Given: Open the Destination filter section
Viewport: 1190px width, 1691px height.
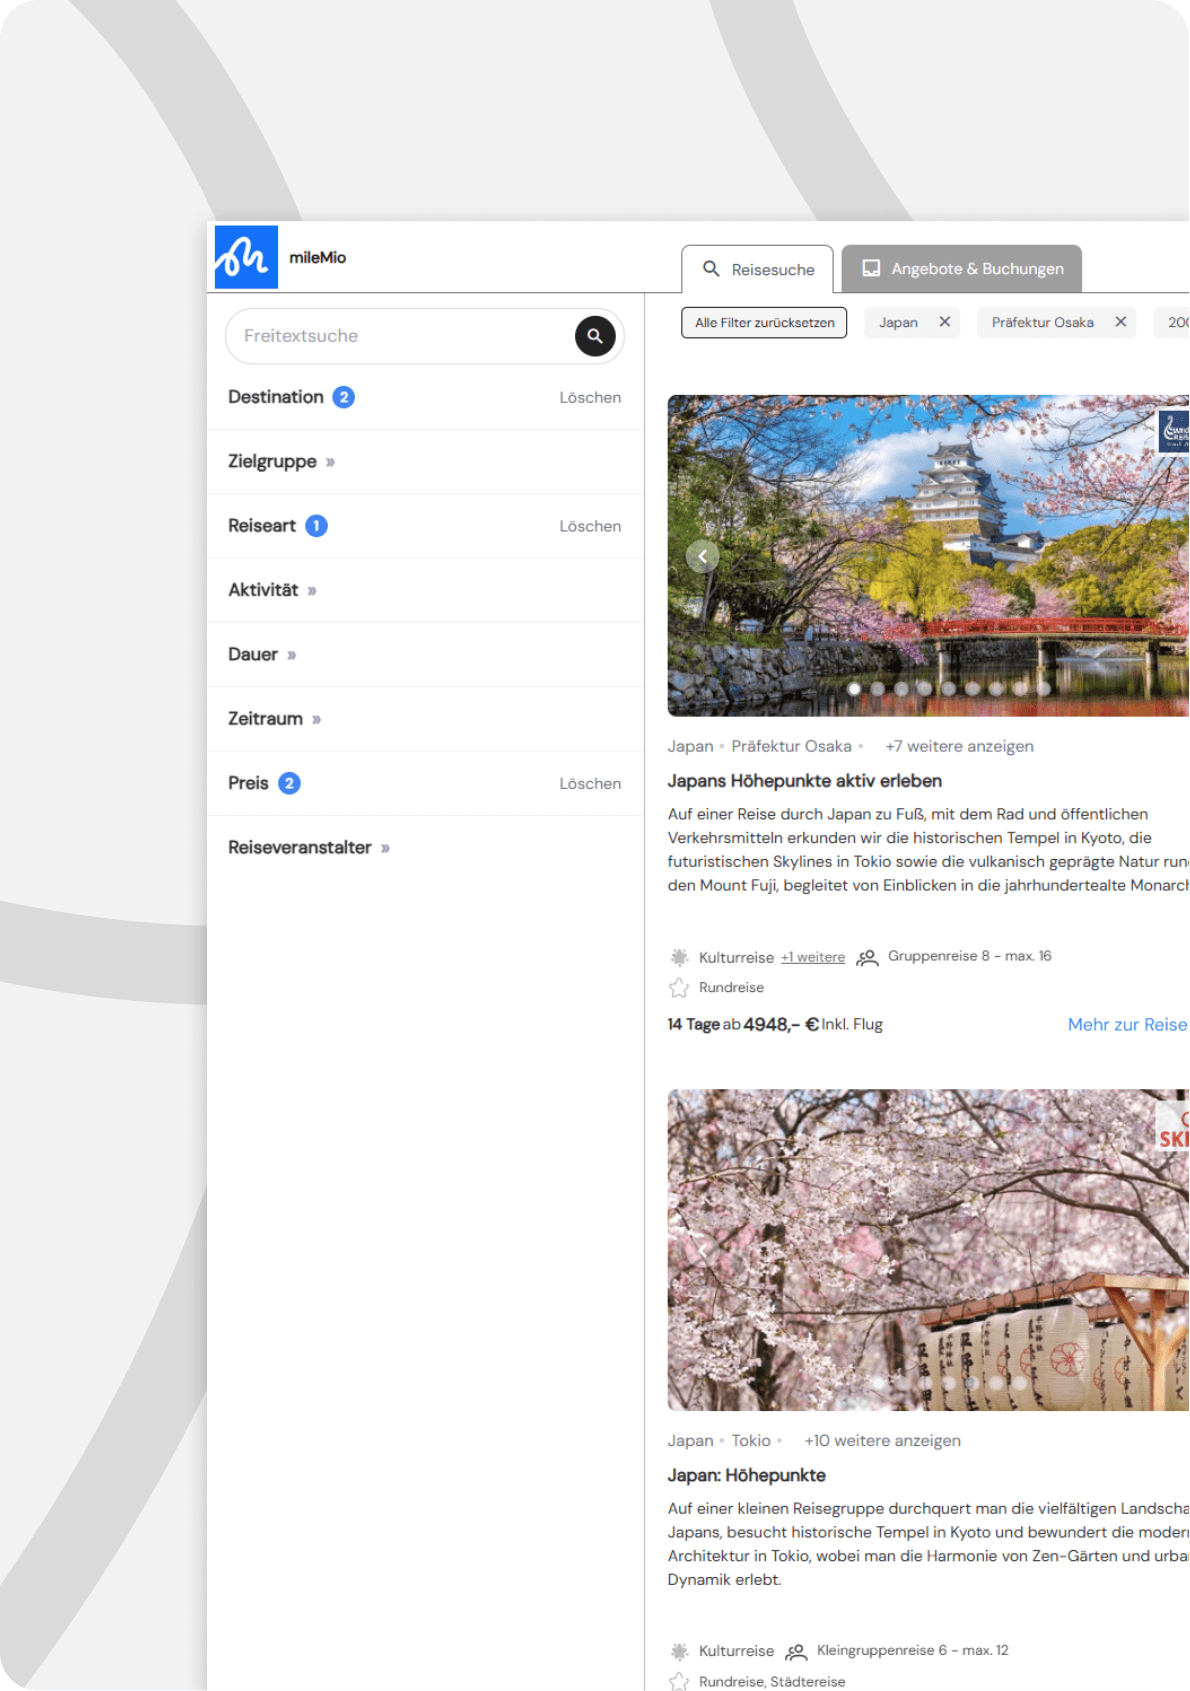Looking at the screenshot, I should coord(276,397).
